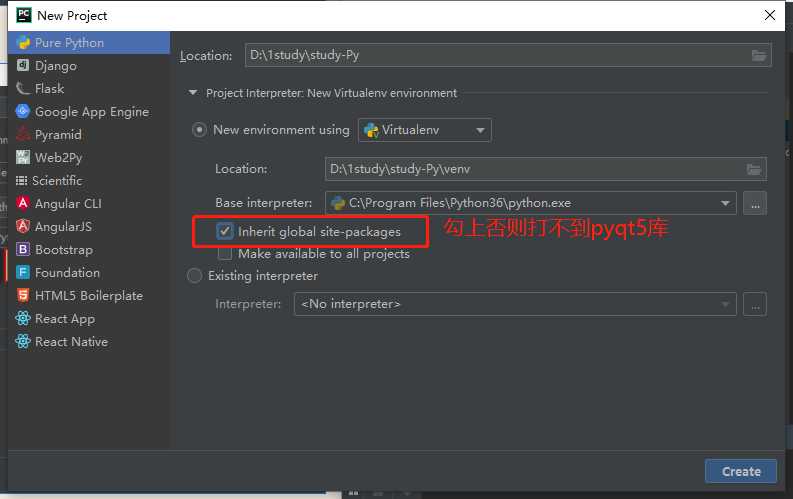Click the React App label in list
Image resolution: width=793 pixels, height=499 pixels.
click(65, 319)
